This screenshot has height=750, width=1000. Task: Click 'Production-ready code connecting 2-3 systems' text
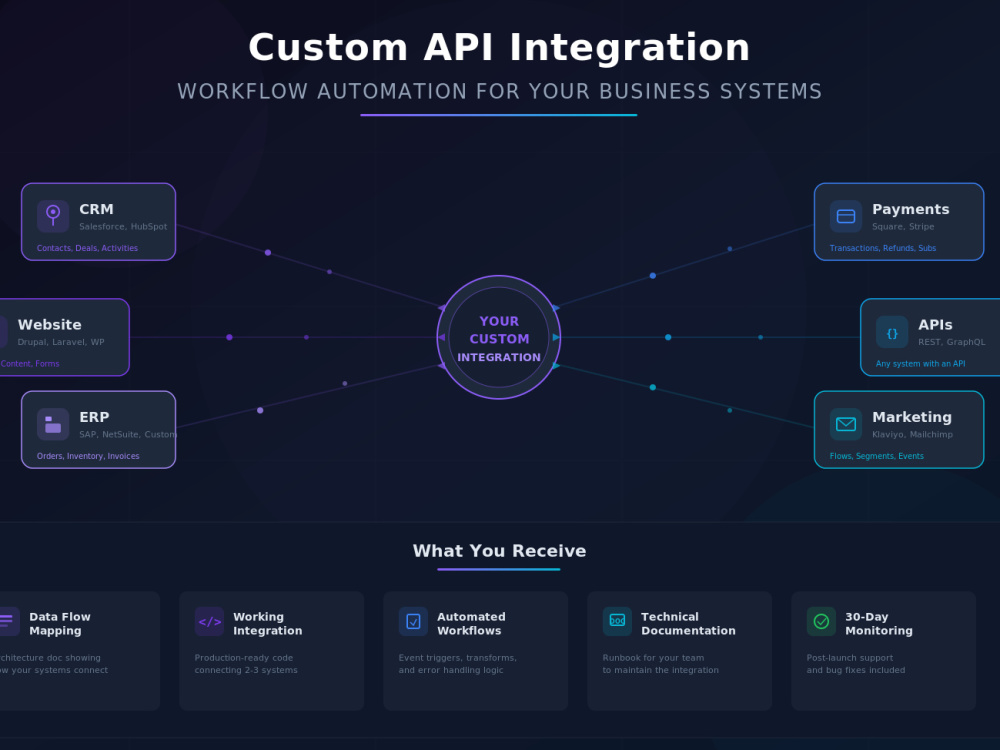246,664
